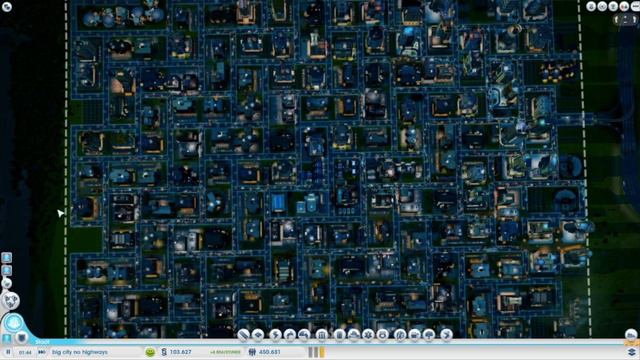This screenshot has width=640, height=360.
Task: Open the Health star-of-life menu
Action: point(368,335)
